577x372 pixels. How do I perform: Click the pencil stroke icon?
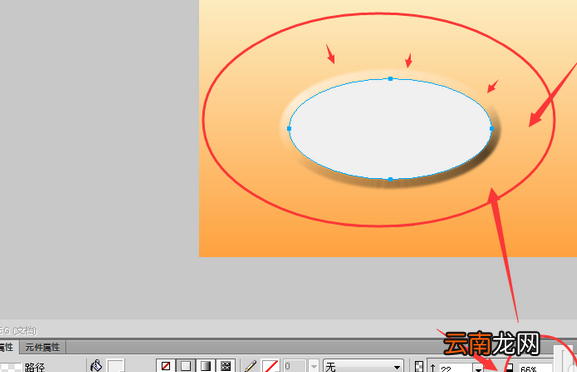250,366
